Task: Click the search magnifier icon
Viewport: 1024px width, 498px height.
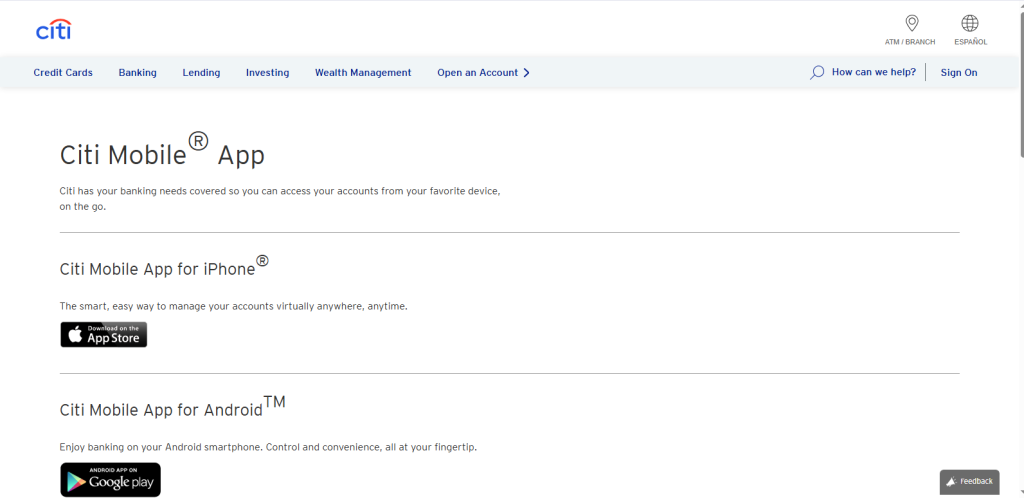Action: (x=817, y=72)
